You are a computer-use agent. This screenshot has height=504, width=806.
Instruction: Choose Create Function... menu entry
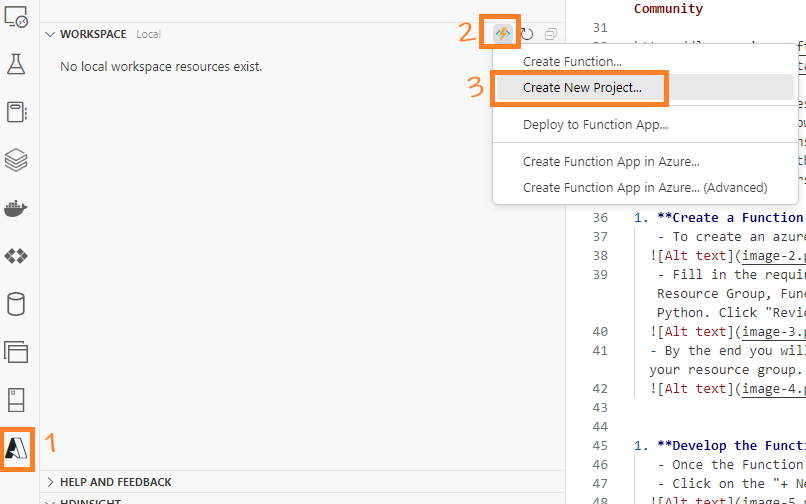coord(572,62)
